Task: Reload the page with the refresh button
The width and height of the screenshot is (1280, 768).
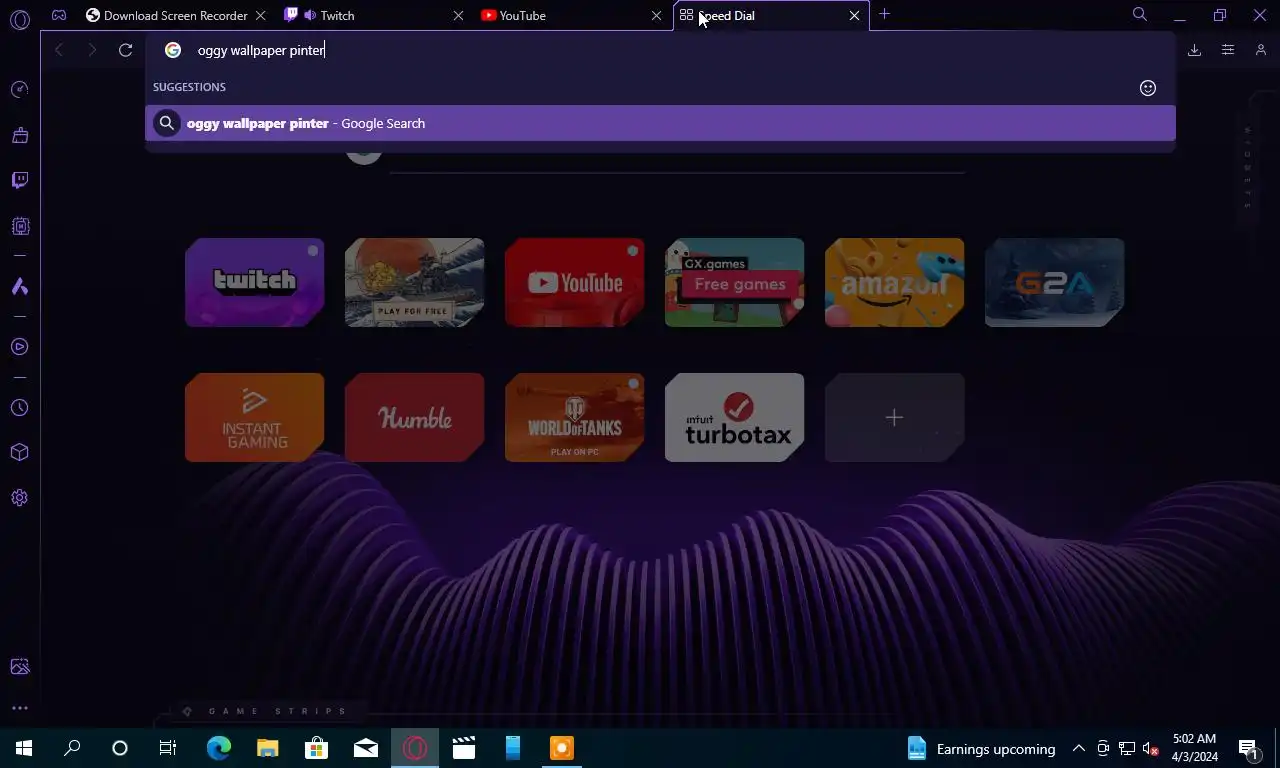Action: (126, 50)
